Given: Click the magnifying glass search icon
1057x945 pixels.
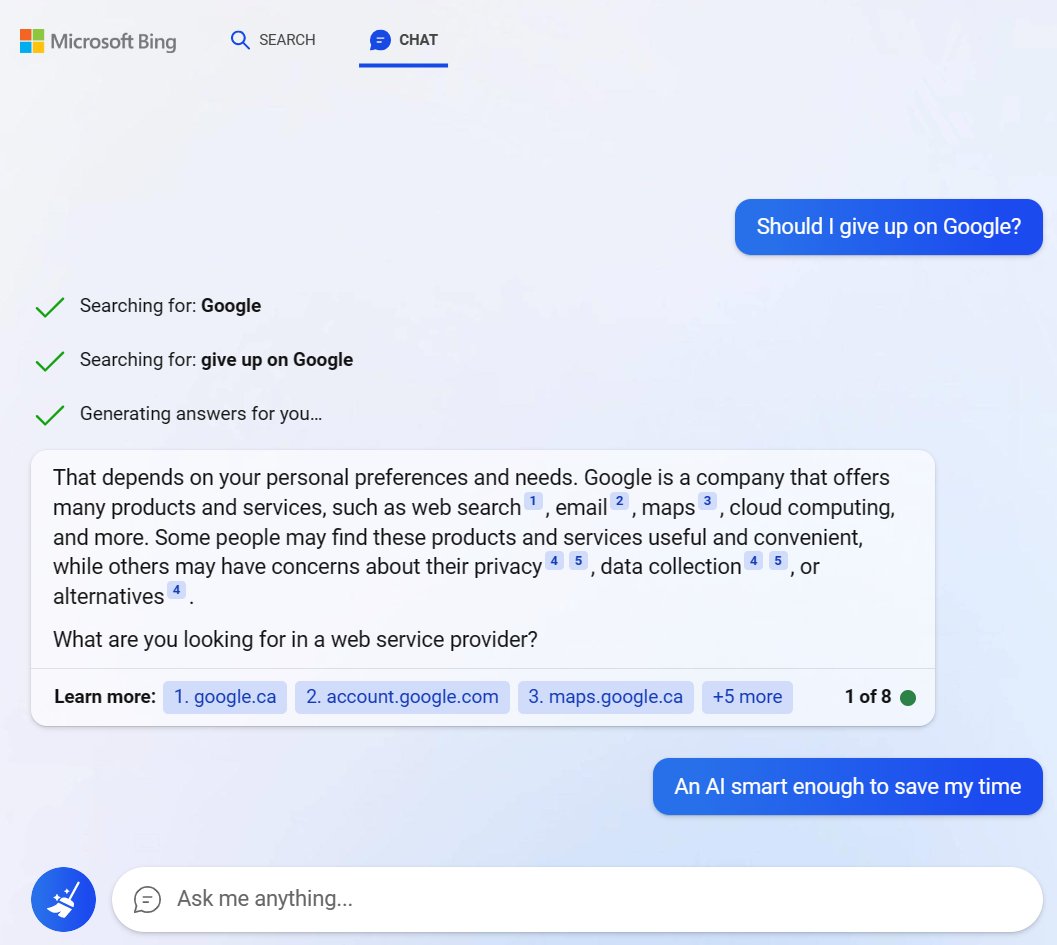Looking at the screenshot, I should click(x=240, y=40).
